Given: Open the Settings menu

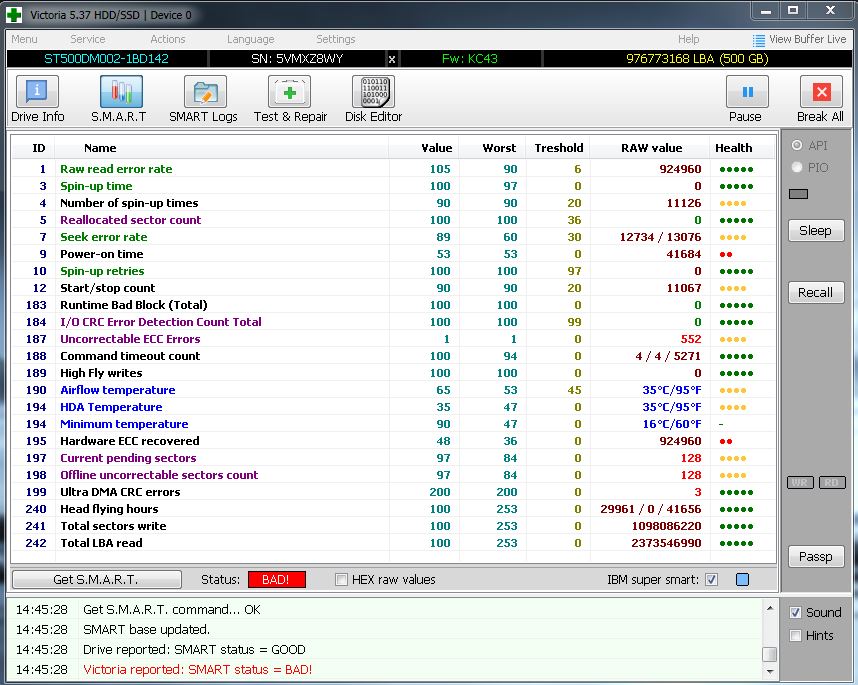Looking at the screenshot, I should tap(335, 39).
